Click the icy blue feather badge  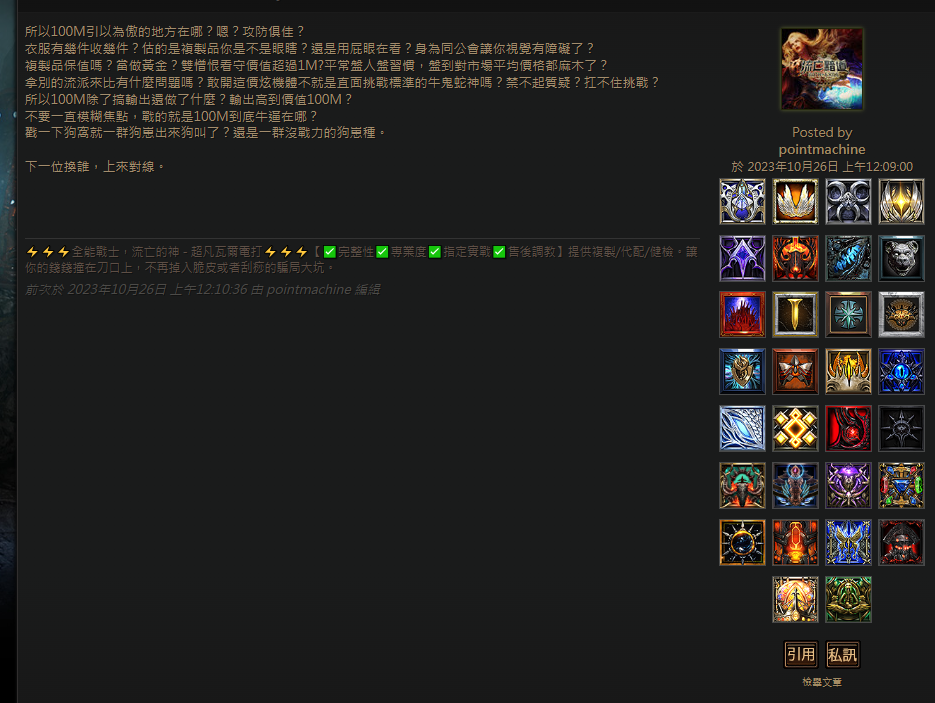click(742, 428)
